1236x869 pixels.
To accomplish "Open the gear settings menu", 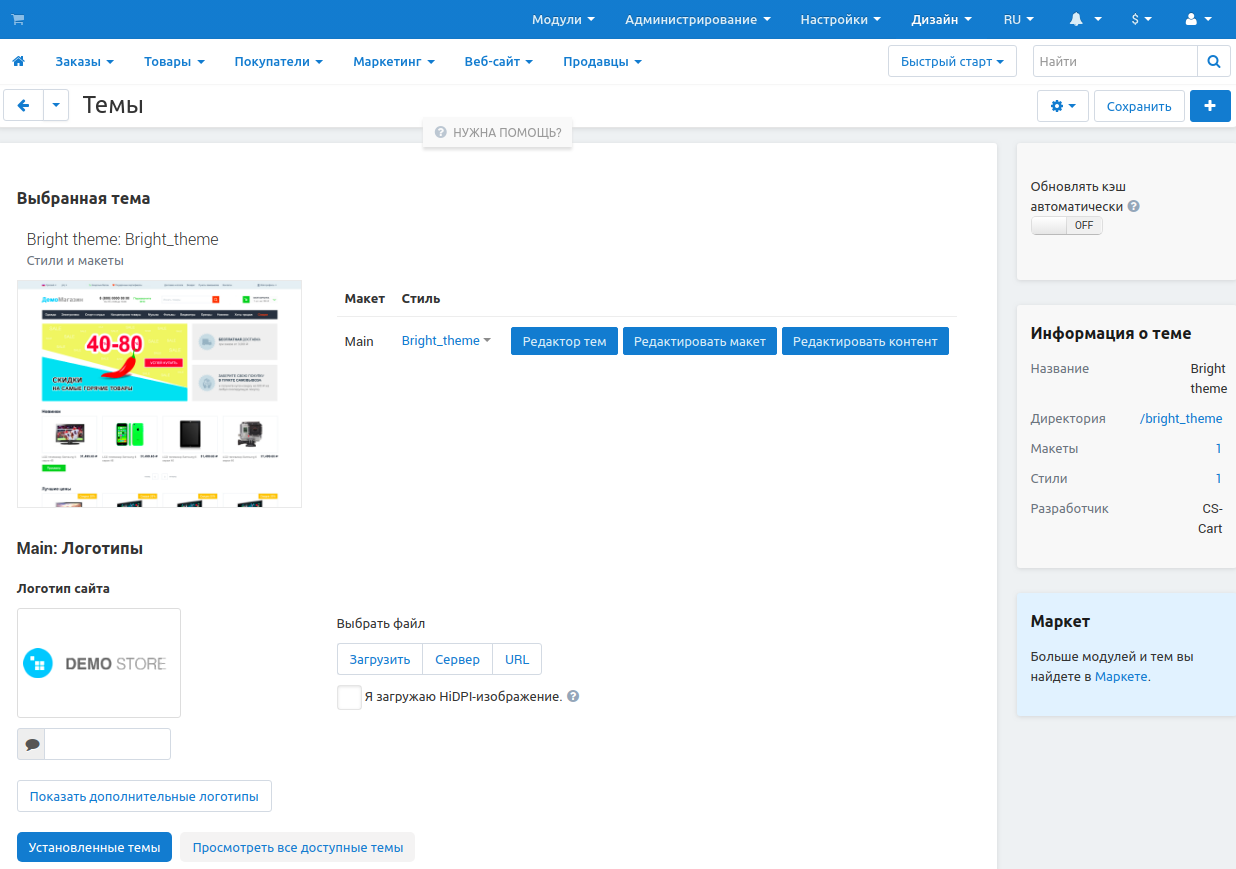I will click(1063, 106).
